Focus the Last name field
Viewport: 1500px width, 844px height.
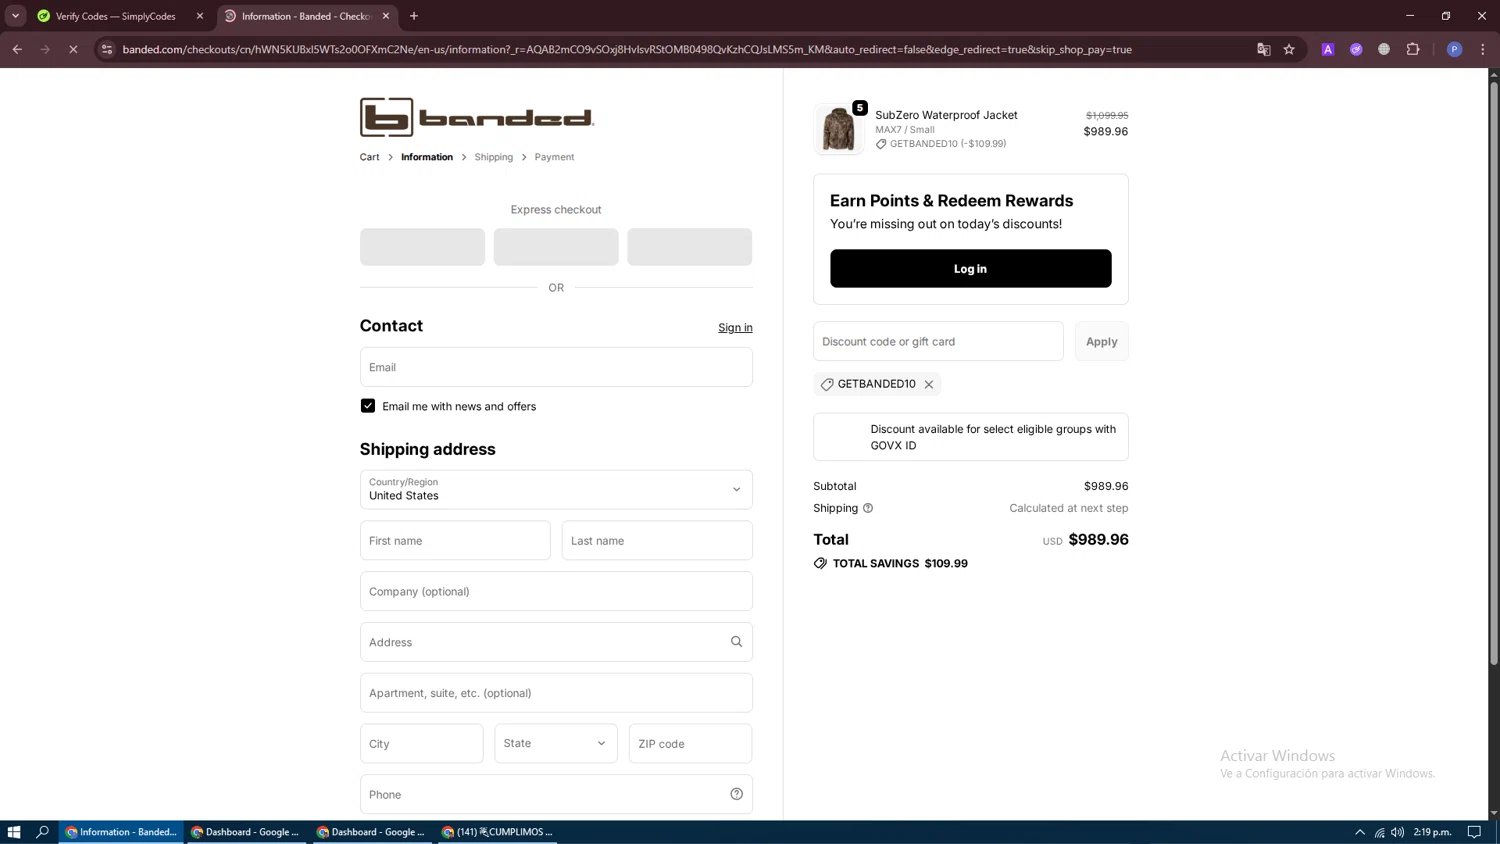tap(657, 540)
